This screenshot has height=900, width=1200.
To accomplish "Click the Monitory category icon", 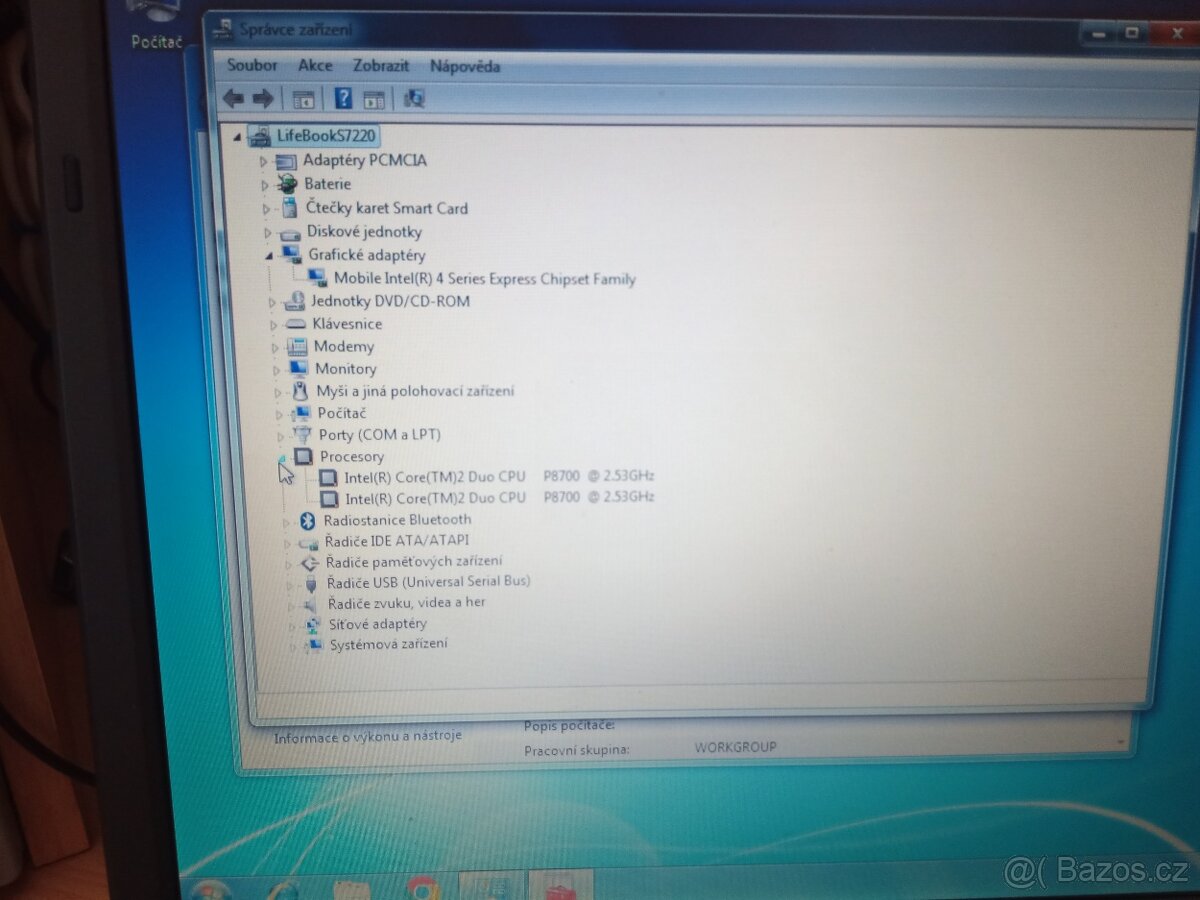I will click(298, 369).
